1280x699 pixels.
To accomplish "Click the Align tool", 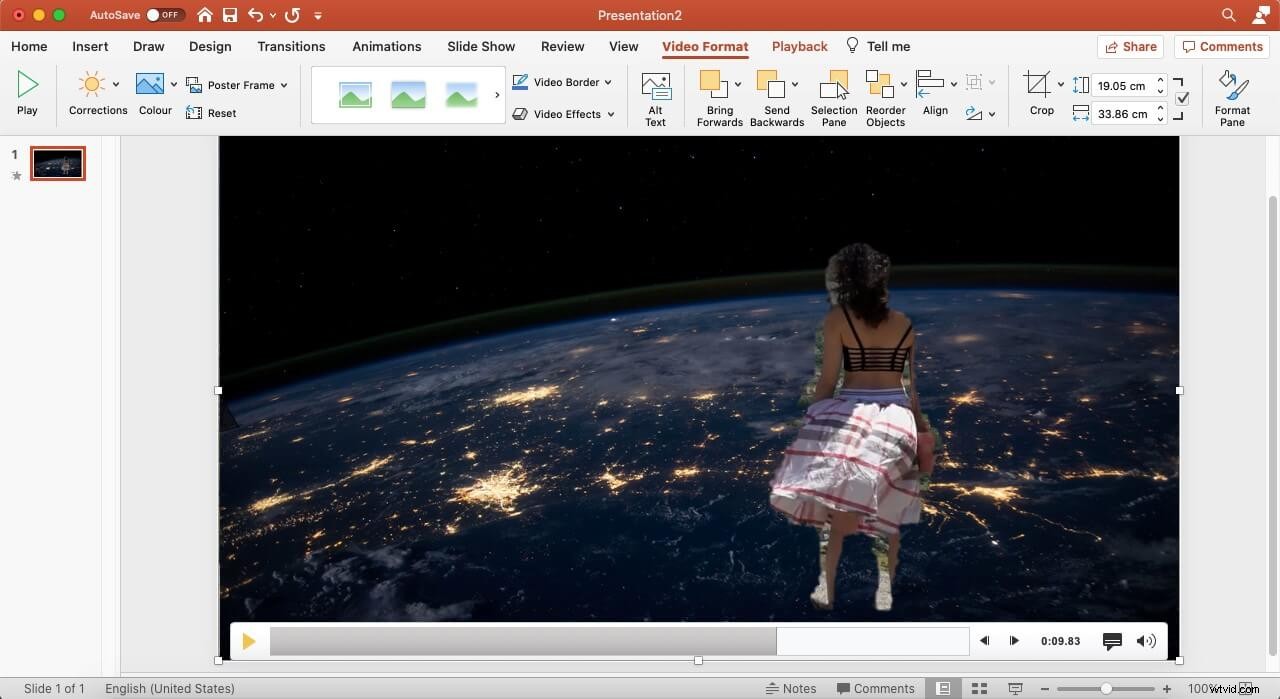I will (934, 97).
